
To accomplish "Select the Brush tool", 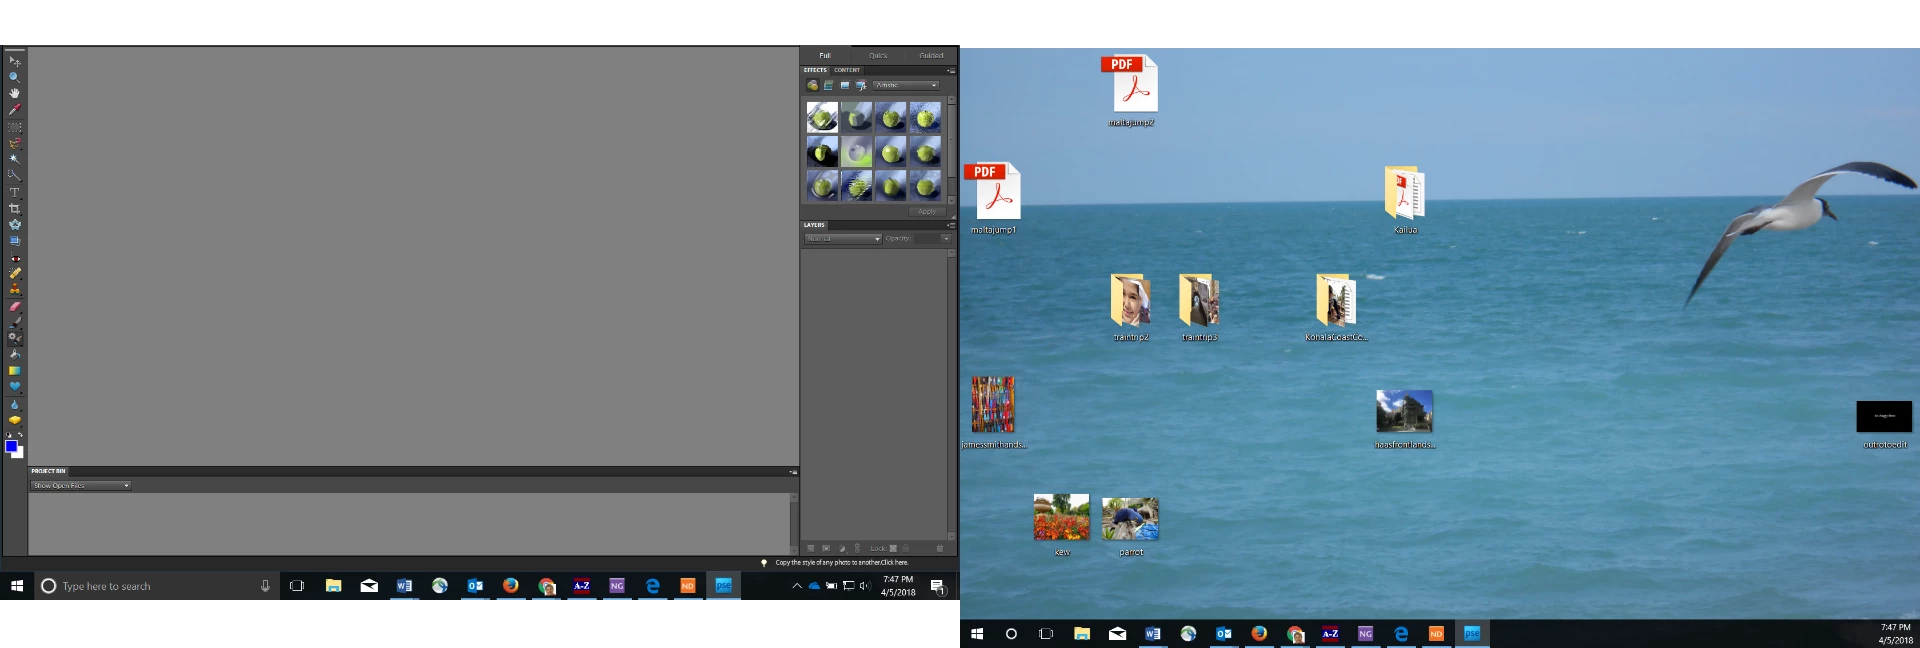I will point(14,322).
